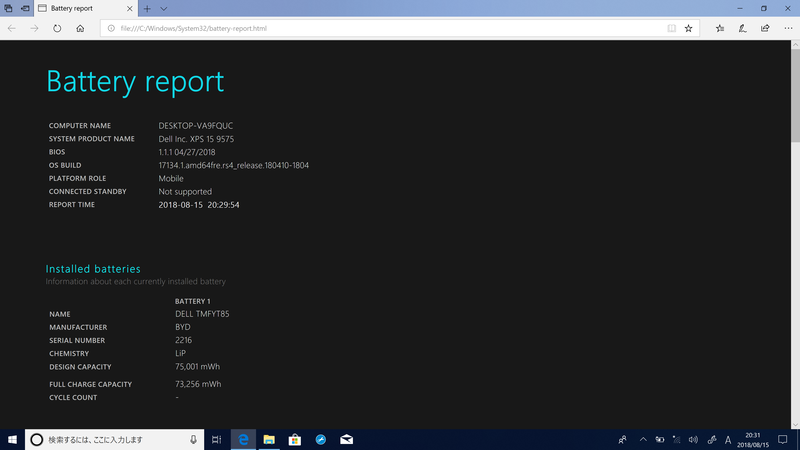The width and height of the screenshot is (800, 450).
Task: Click the pen workspace tray icon
Action: tap(712, 439)
